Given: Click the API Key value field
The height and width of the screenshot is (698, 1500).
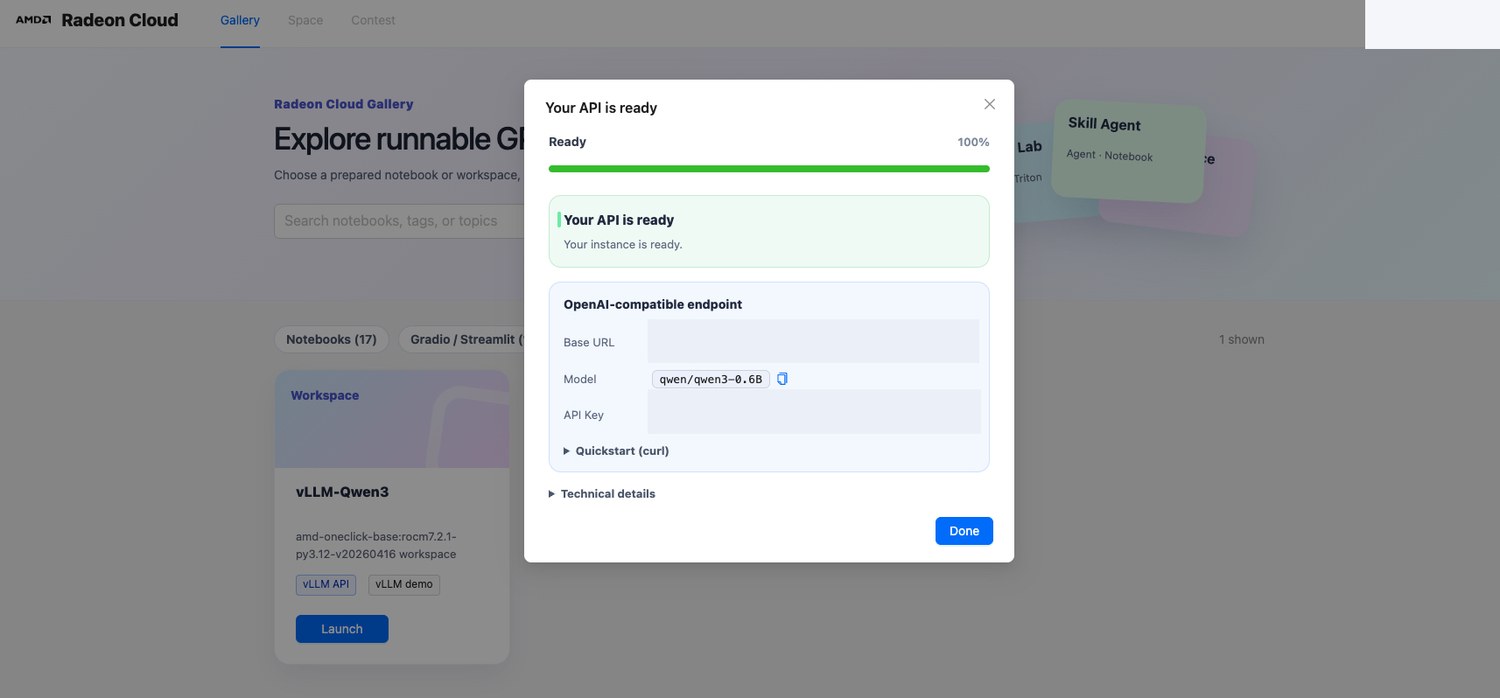Looking at the screenshot, I should click(x=814, y=412).
